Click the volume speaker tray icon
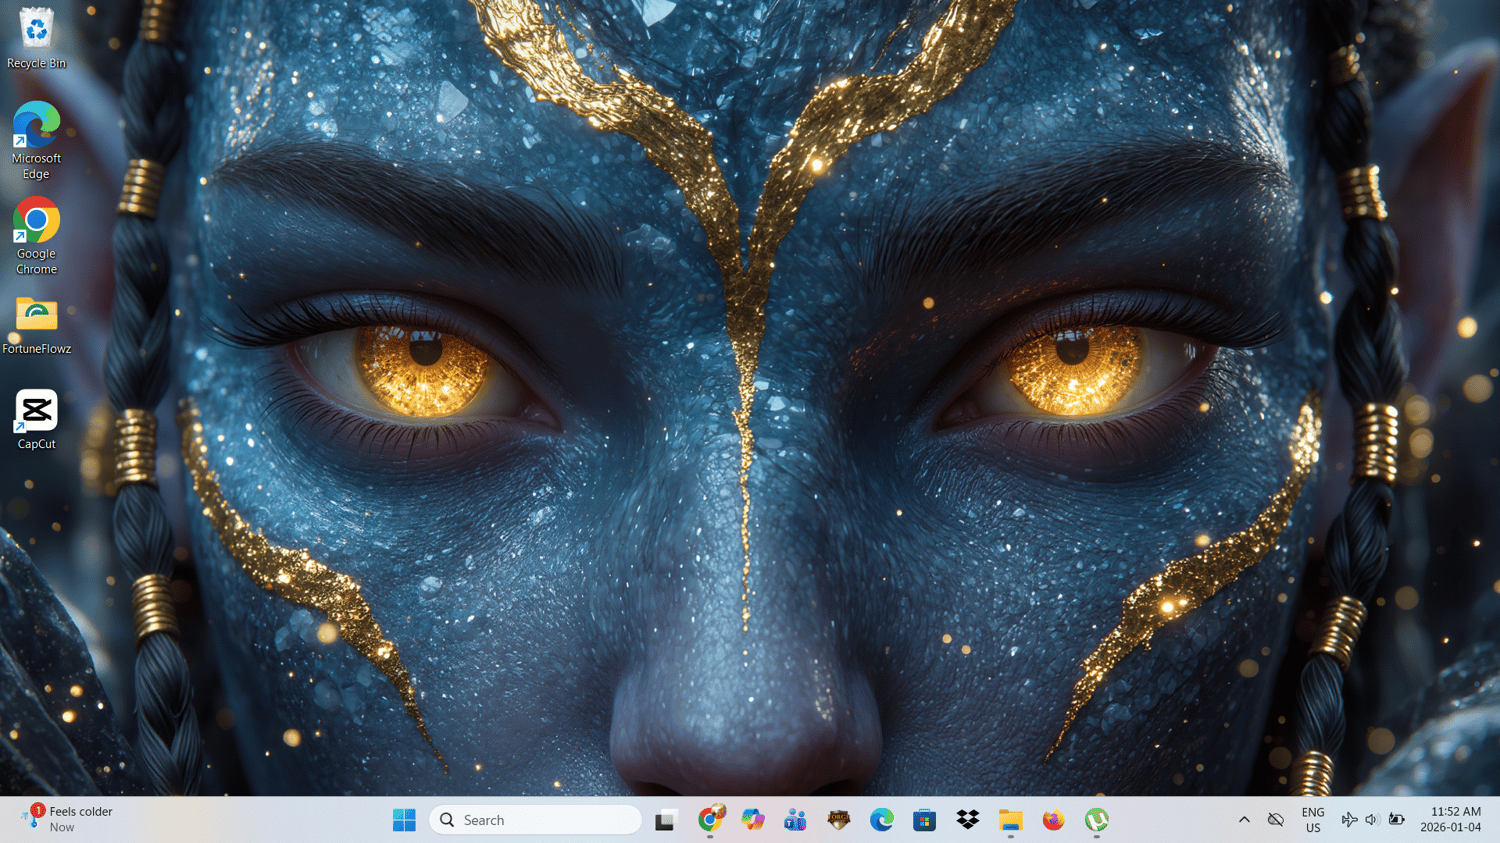This screenshot has height=843, width=1500. click(1372, 820)
